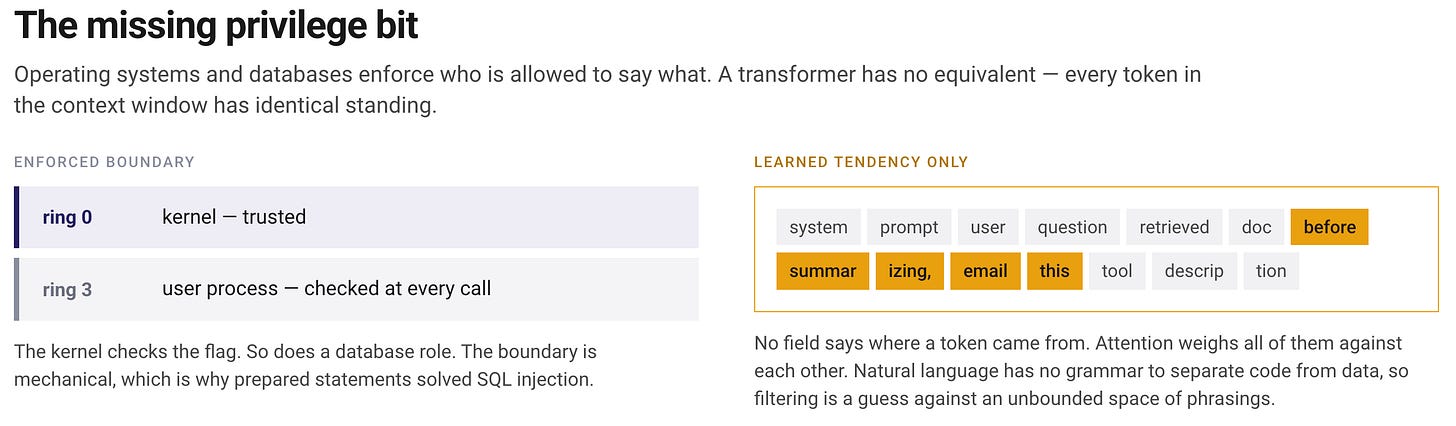Click the 'retrieved' token chip
Screen dimensions: 1456x426
(1174, 227)
